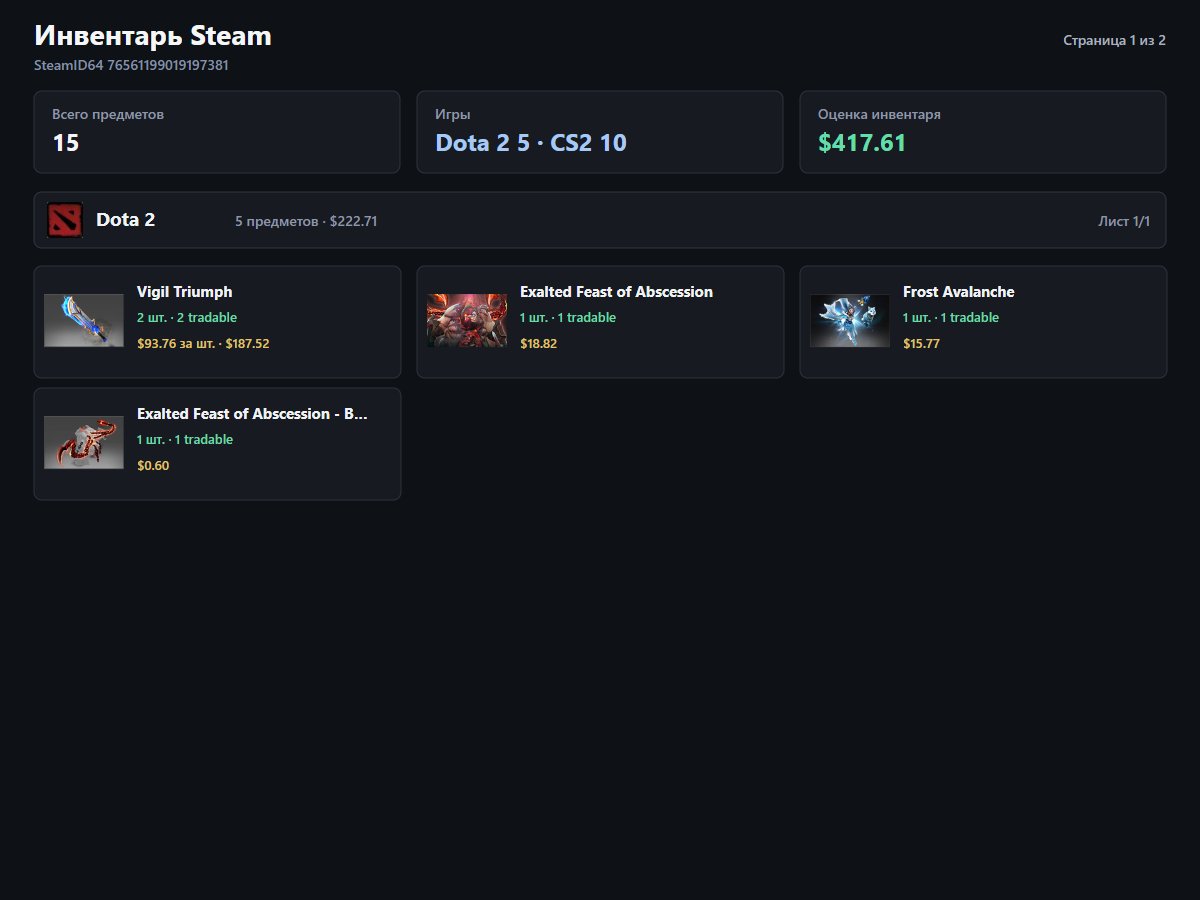Click the Dota 2 section header name

pyautogui.click(x=126, y=220)
